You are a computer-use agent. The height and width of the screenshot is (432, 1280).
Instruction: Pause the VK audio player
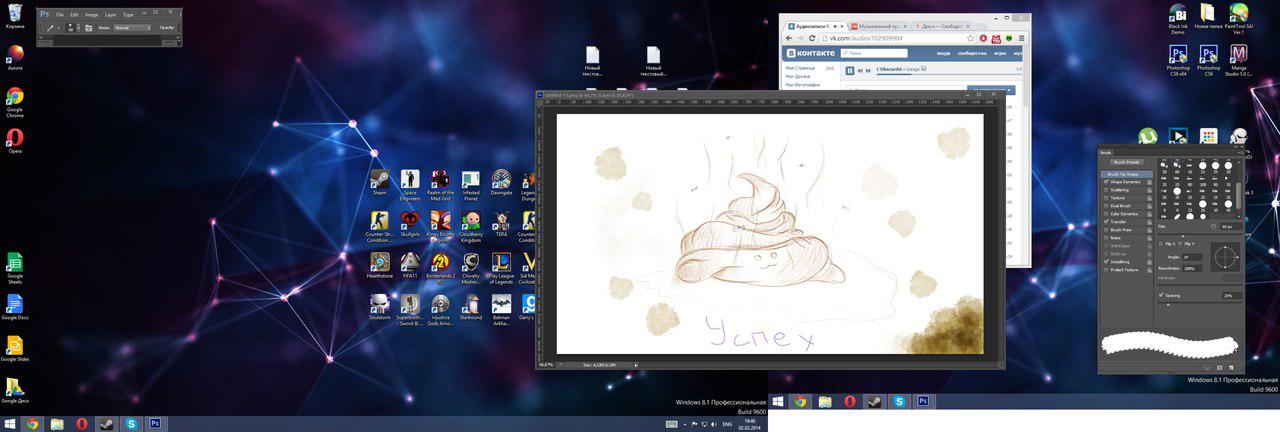(850, 70)
